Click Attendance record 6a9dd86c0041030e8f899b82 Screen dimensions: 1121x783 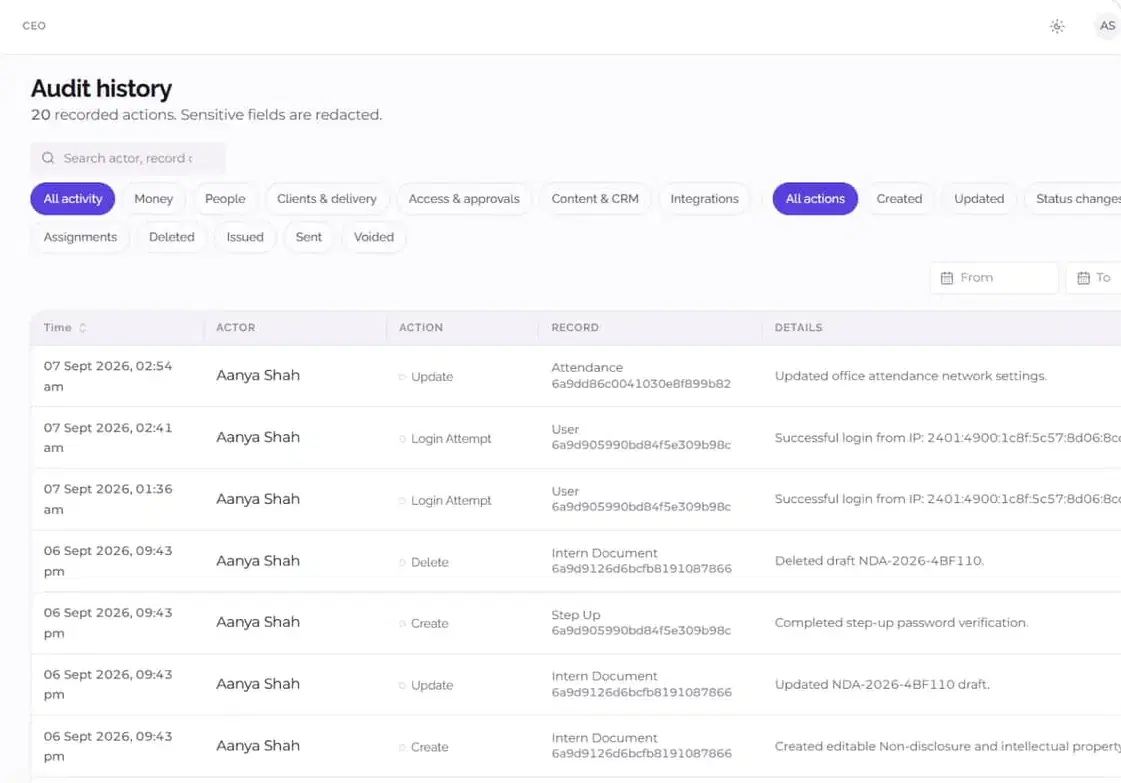click(x=641, y=375)
